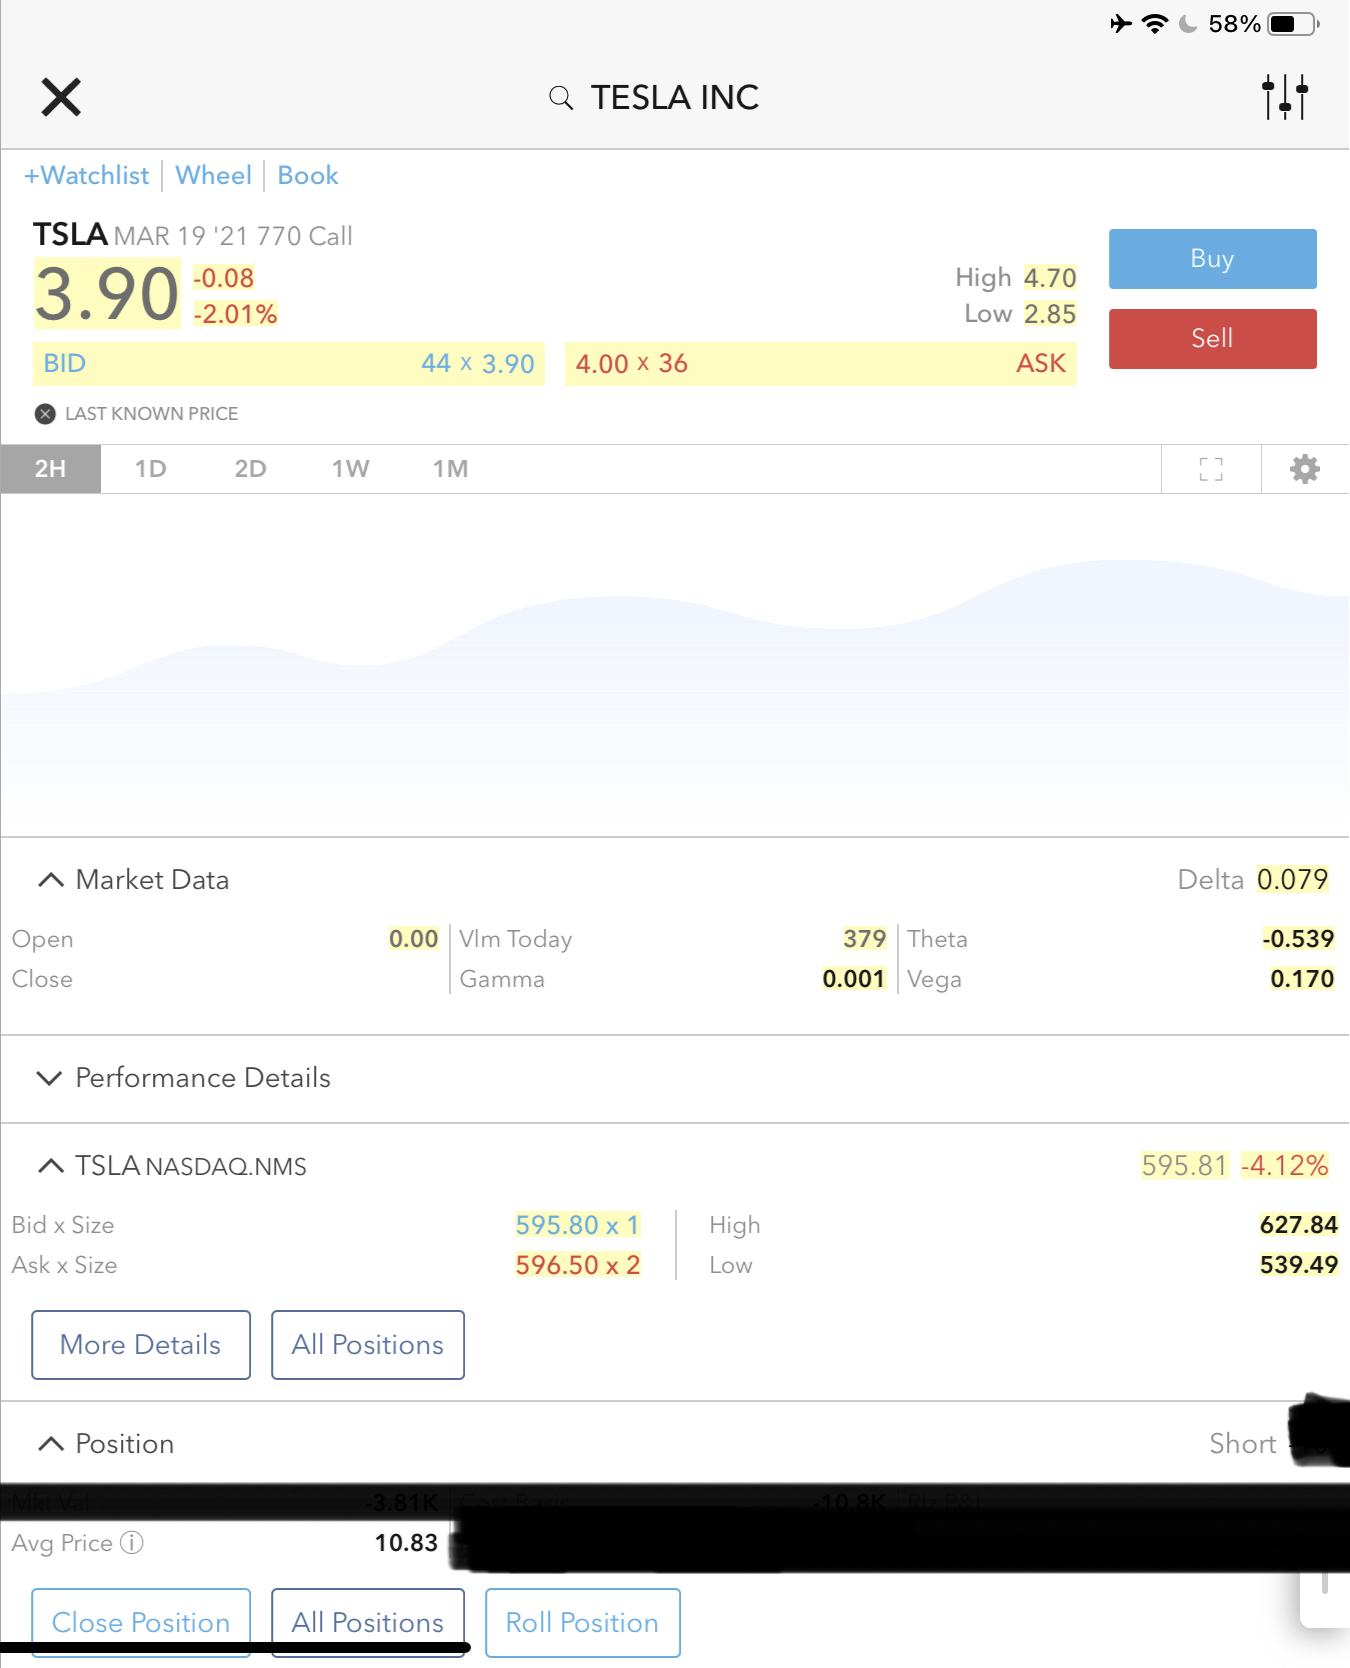Tap the Avg Price info icon
1350x1668 pixels.
132,1543
